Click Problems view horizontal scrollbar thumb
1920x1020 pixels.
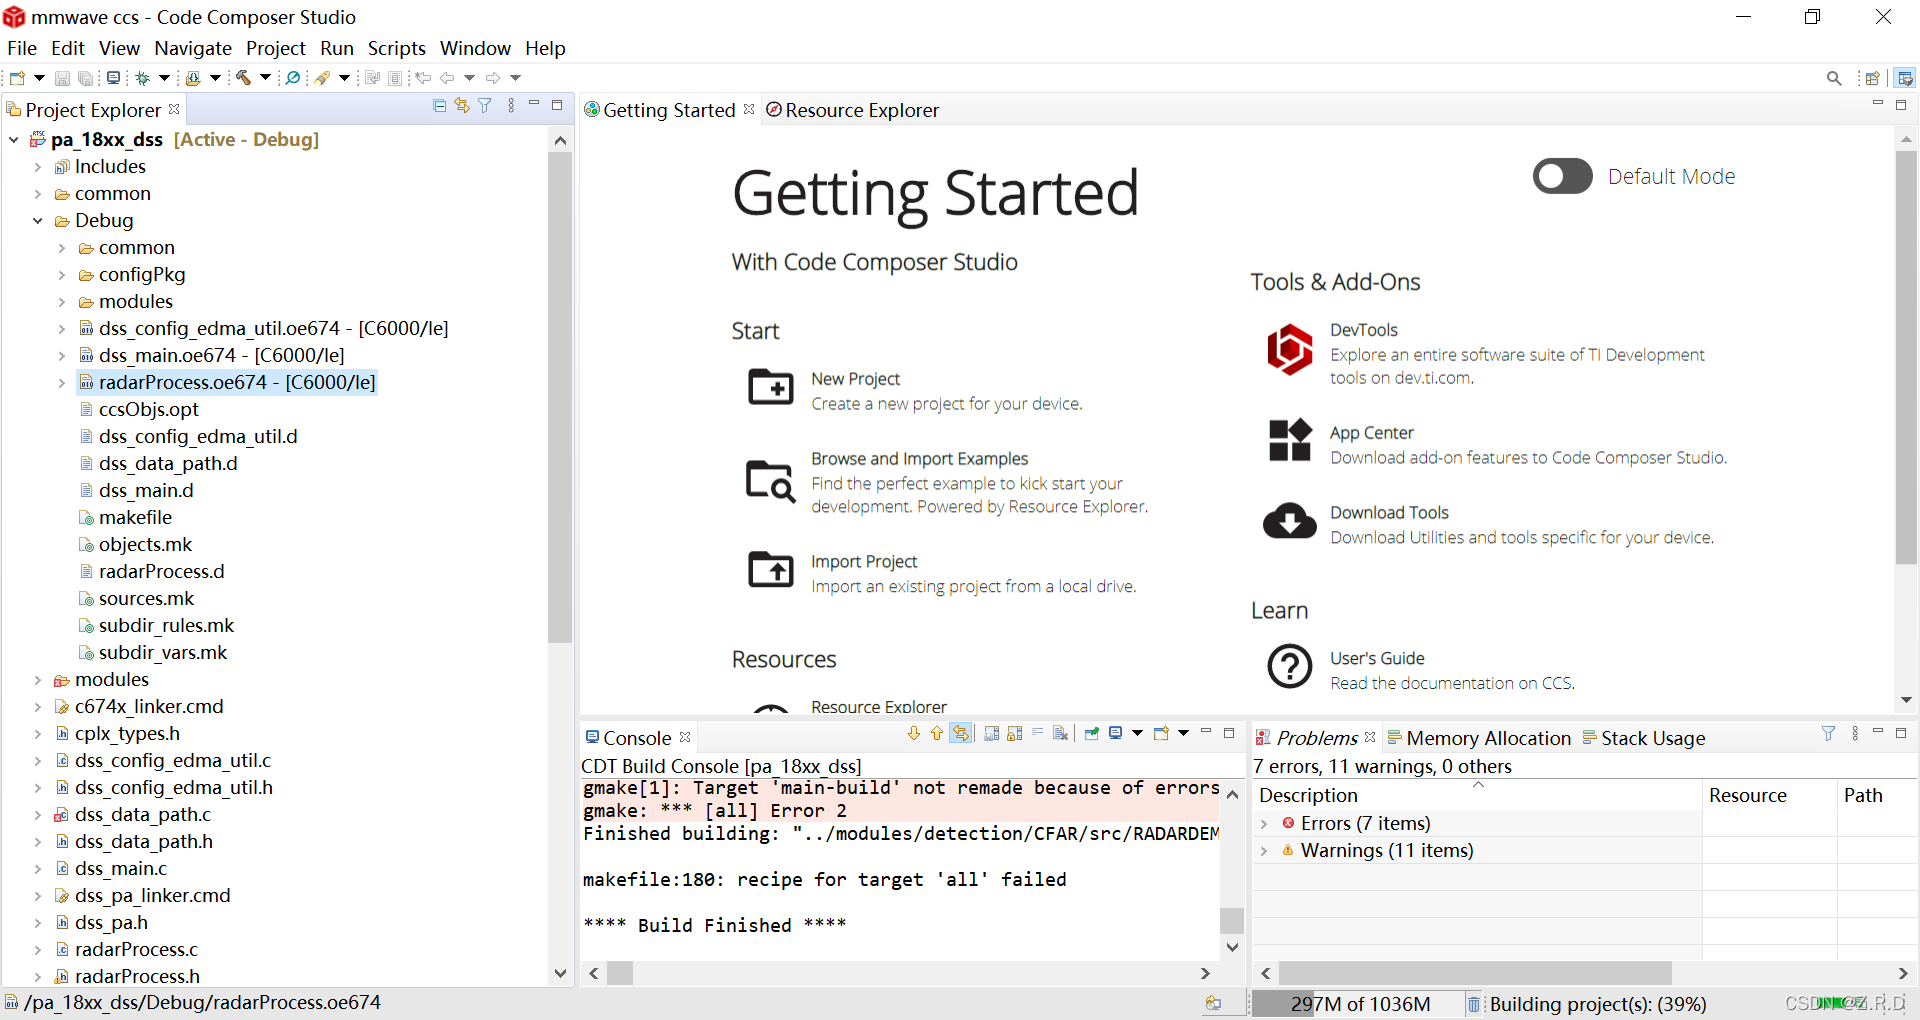(x=1475, y=973)
